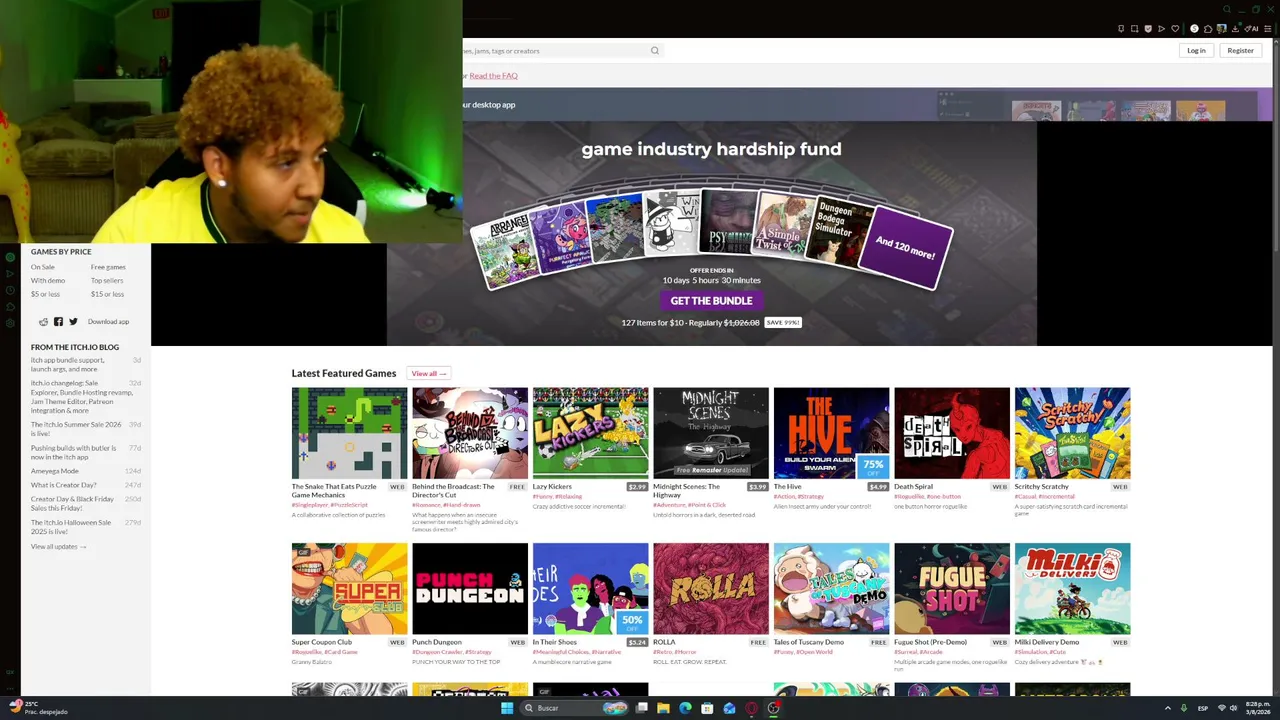Show hidden system tray icons chevron

pos(1168,708)
